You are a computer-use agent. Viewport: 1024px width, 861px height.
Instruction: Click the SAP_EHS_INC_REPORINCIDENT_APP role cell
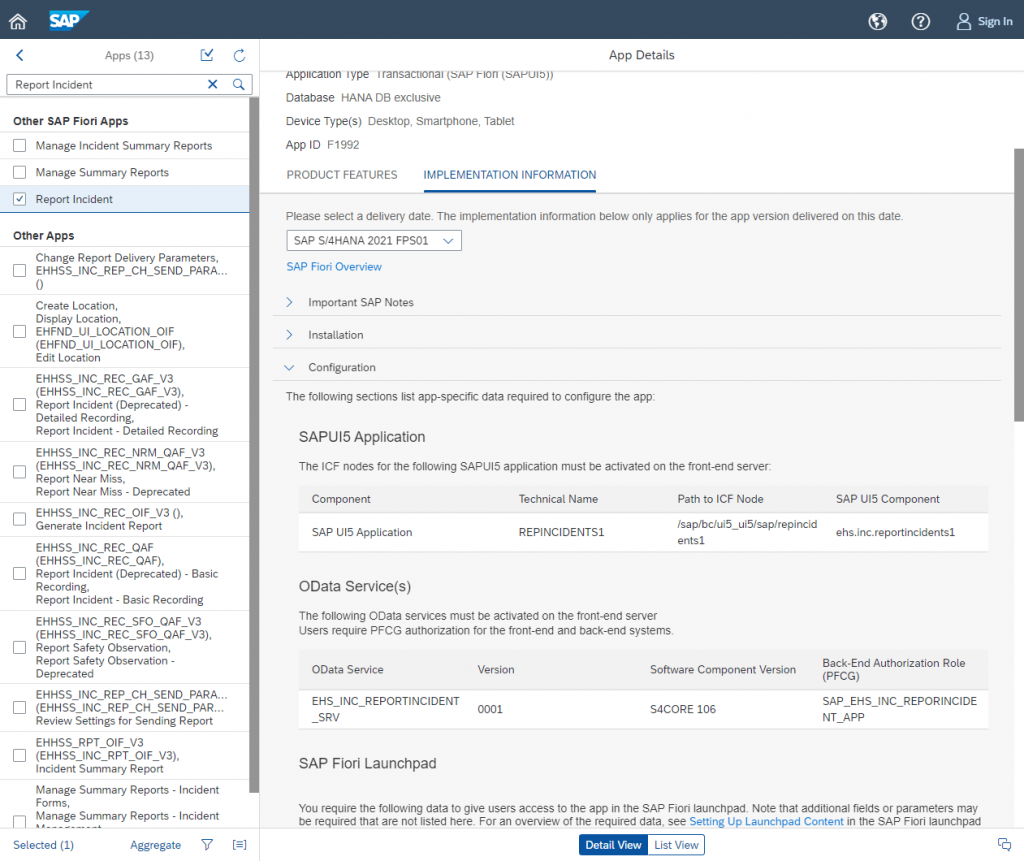pyautogui.click(x=899, y=709)
